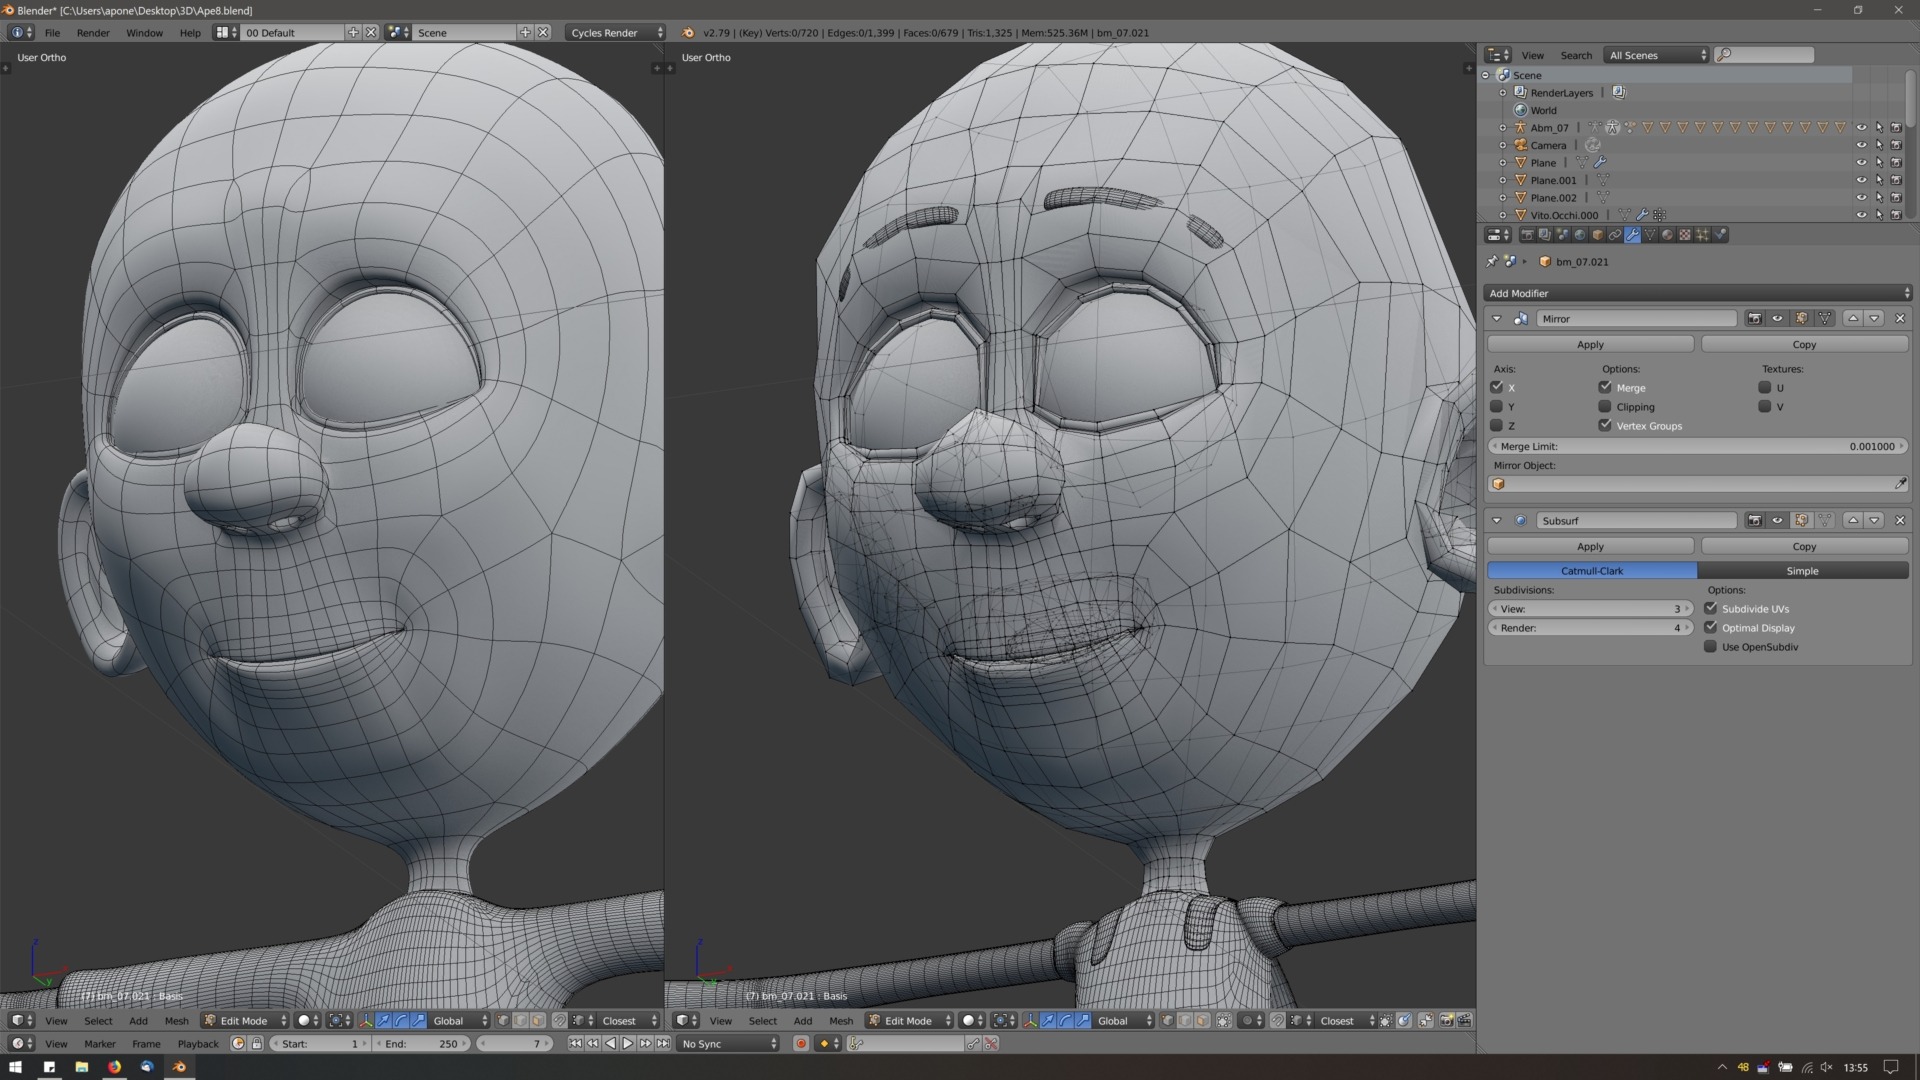Adjust the Render subdivisions field
The height and width of the screenshot is (1080, 1920).
[1590, 628]
